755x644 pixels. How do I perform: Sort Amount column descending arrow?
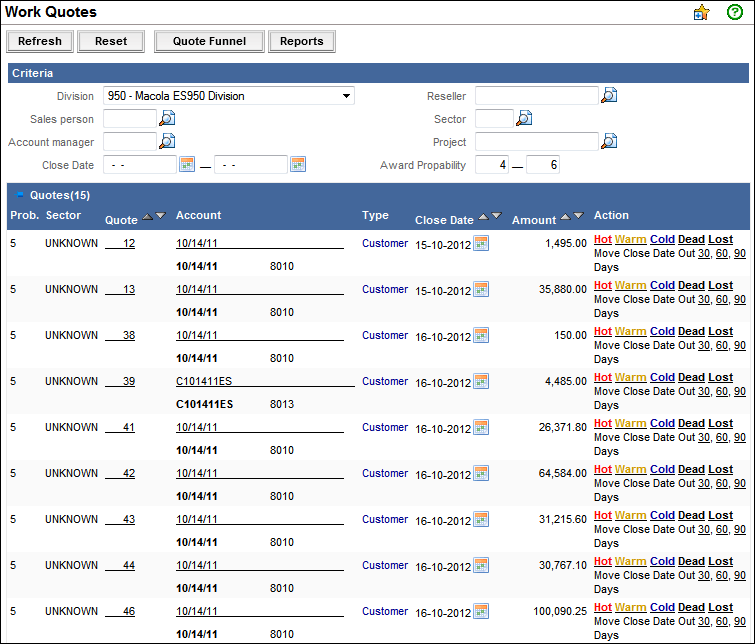[x=580, y=216]
